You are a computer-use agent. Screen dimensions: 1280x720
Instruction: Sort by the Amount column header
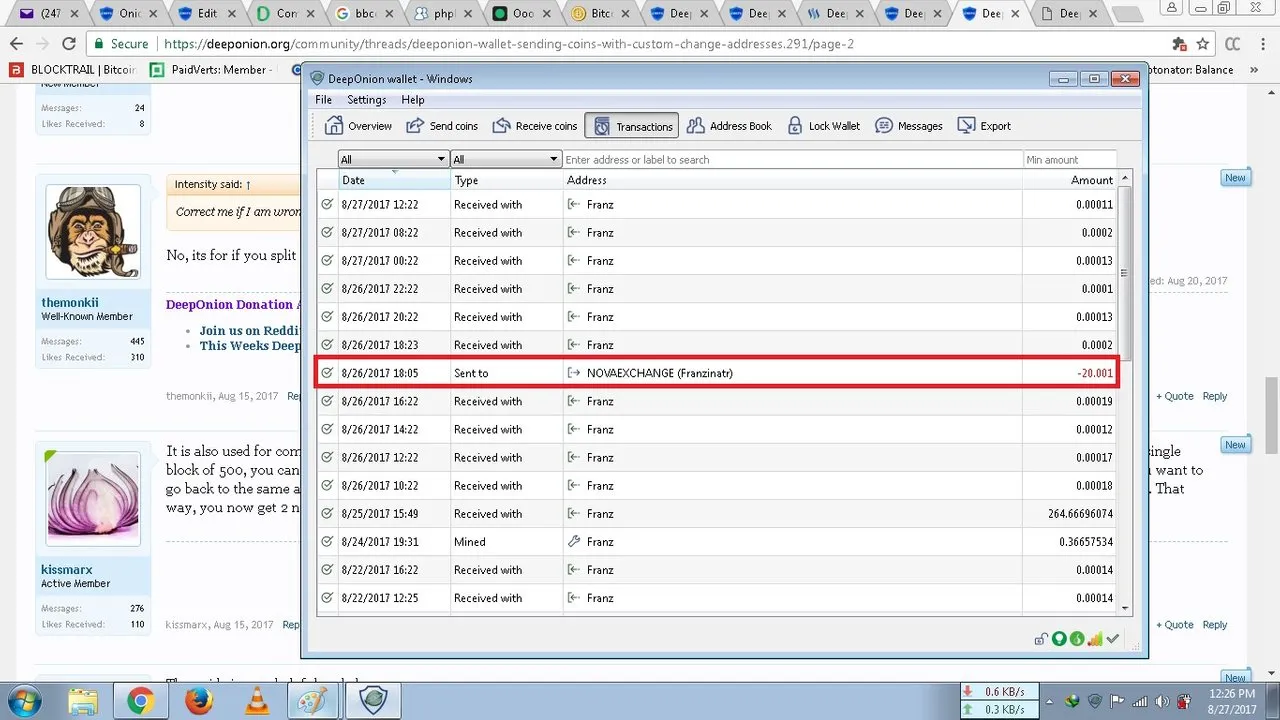coord(1069,180)
